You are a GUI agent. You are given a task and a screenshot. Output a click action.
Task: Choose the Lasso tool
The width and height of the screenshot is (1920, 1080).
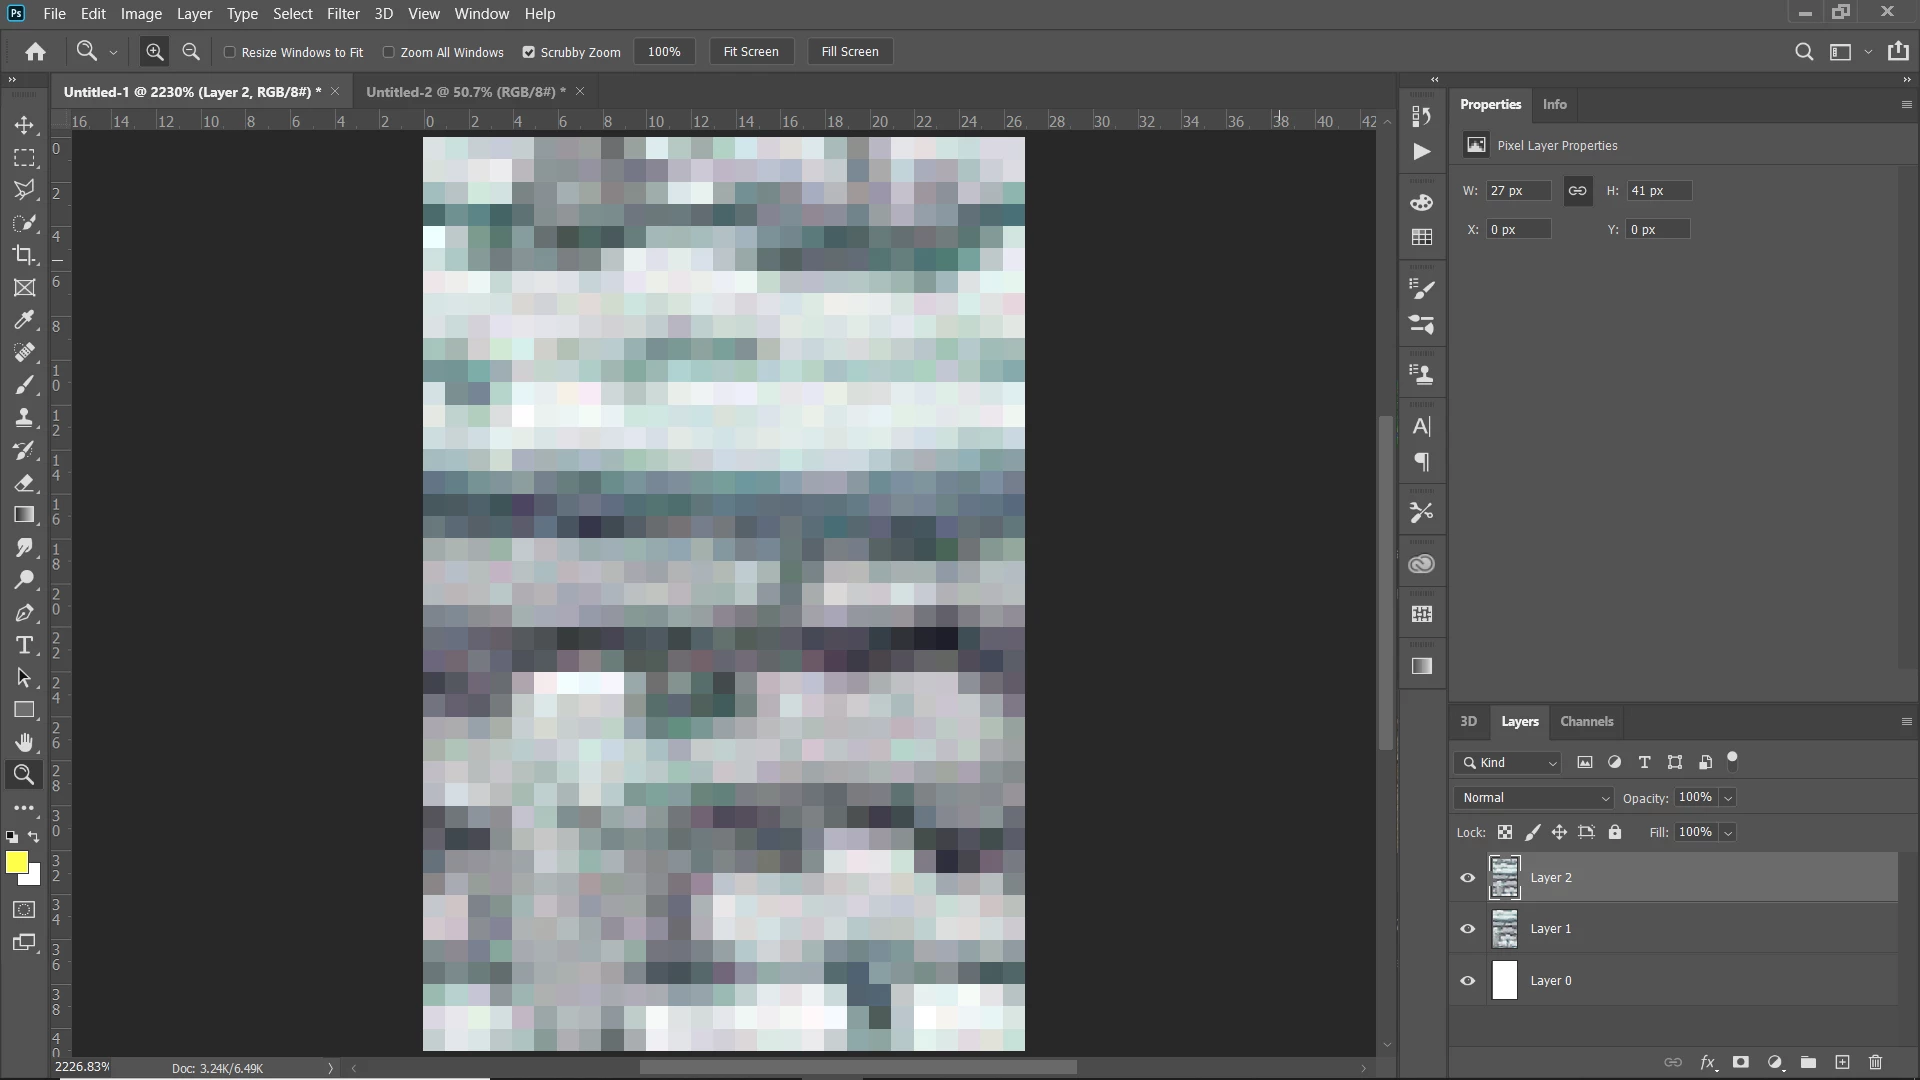pyautogui.click(x=24, y=190)
